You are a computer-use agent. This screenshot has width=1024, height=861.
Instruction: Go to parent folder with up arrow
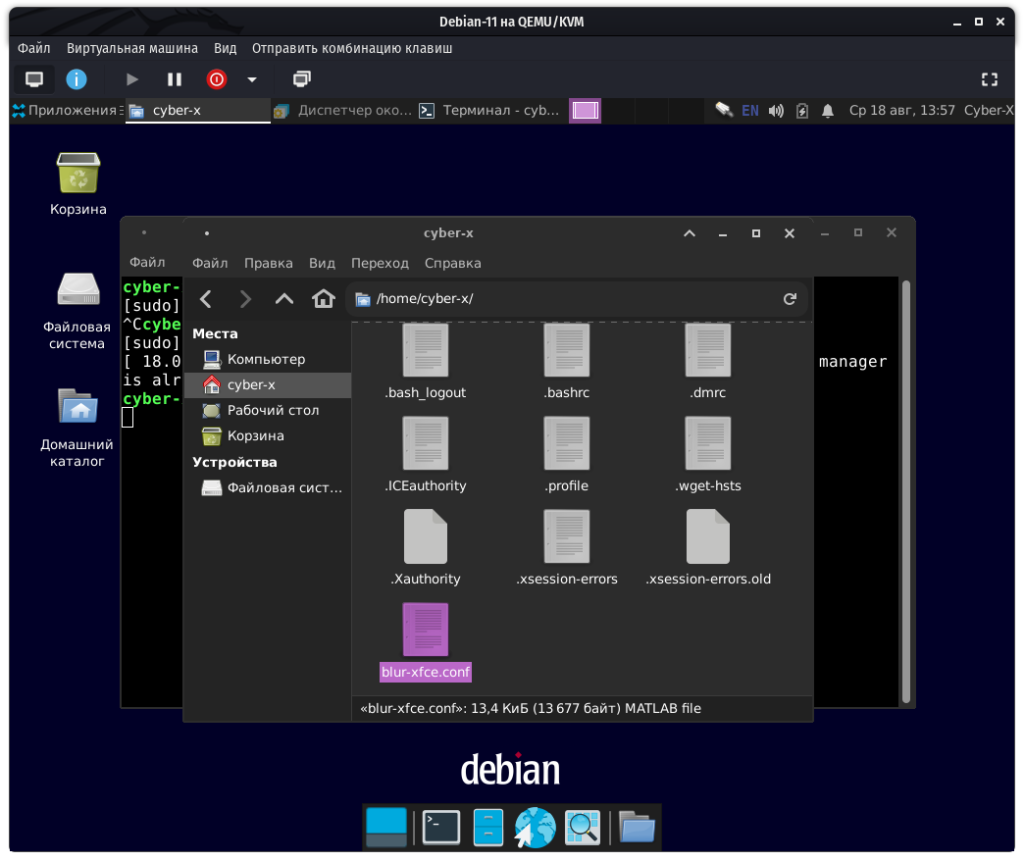click(284, 299)
